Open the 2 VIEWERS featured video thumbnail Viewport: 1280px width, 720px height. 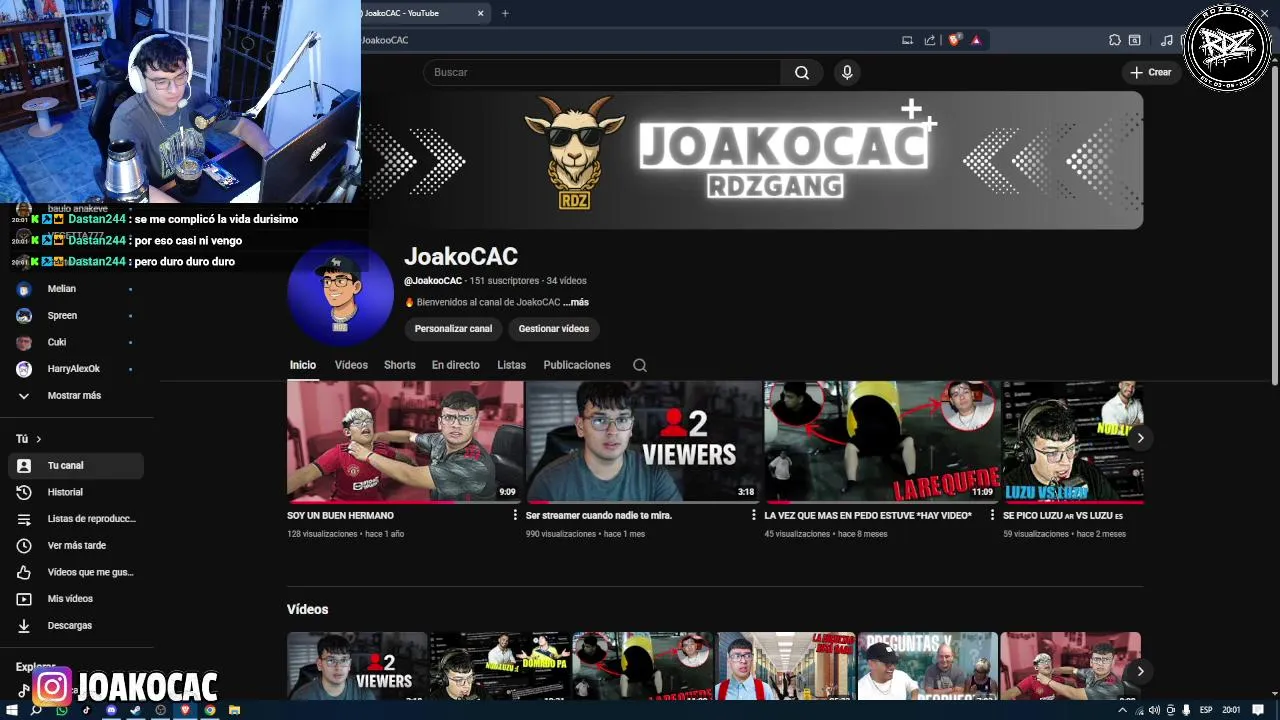(x=644, y=441)
